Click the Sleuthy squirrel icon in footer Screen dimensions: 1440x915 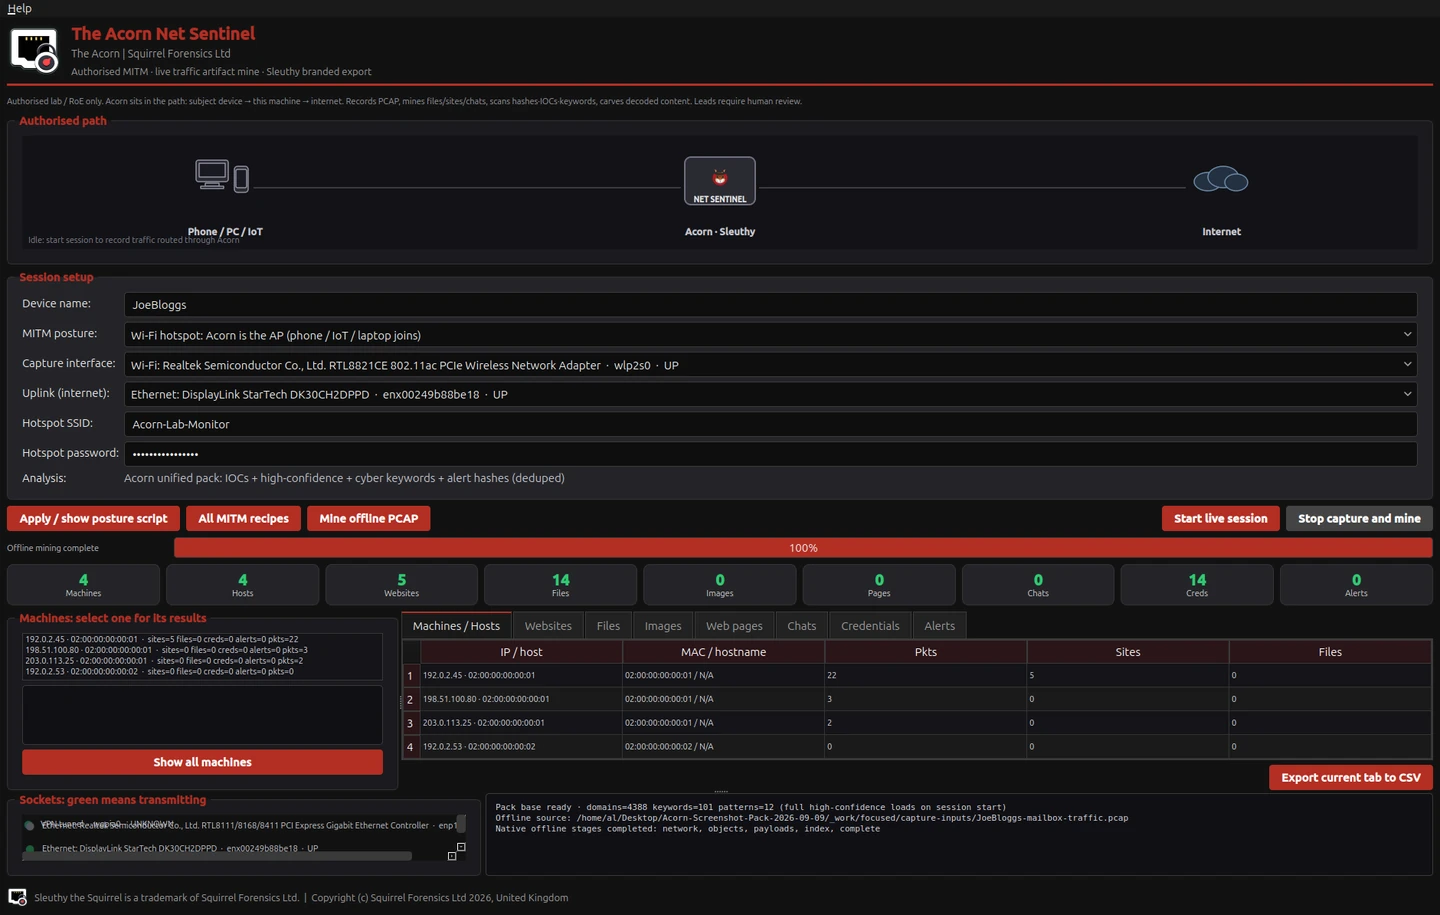(17, 897)
